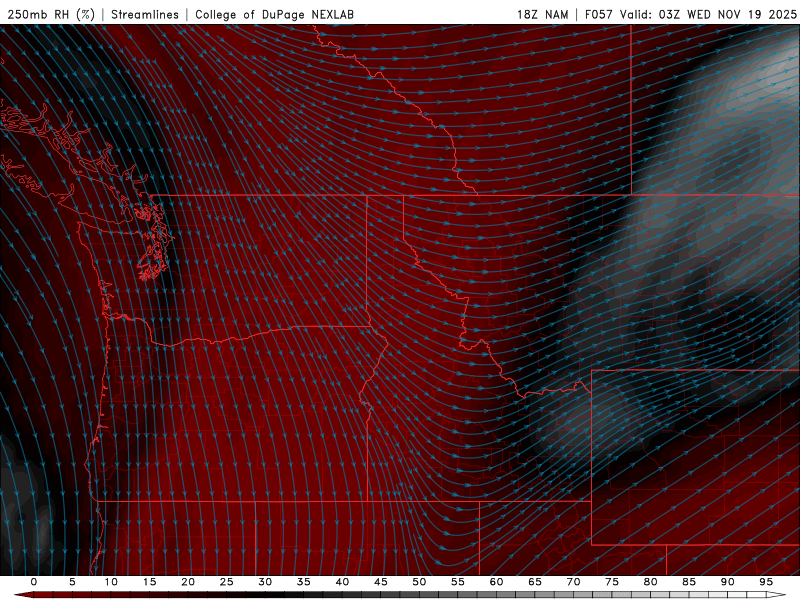This screenshot has width=800, height=600.
Task: Click the "75" color scale label
Action: (612, 582)
